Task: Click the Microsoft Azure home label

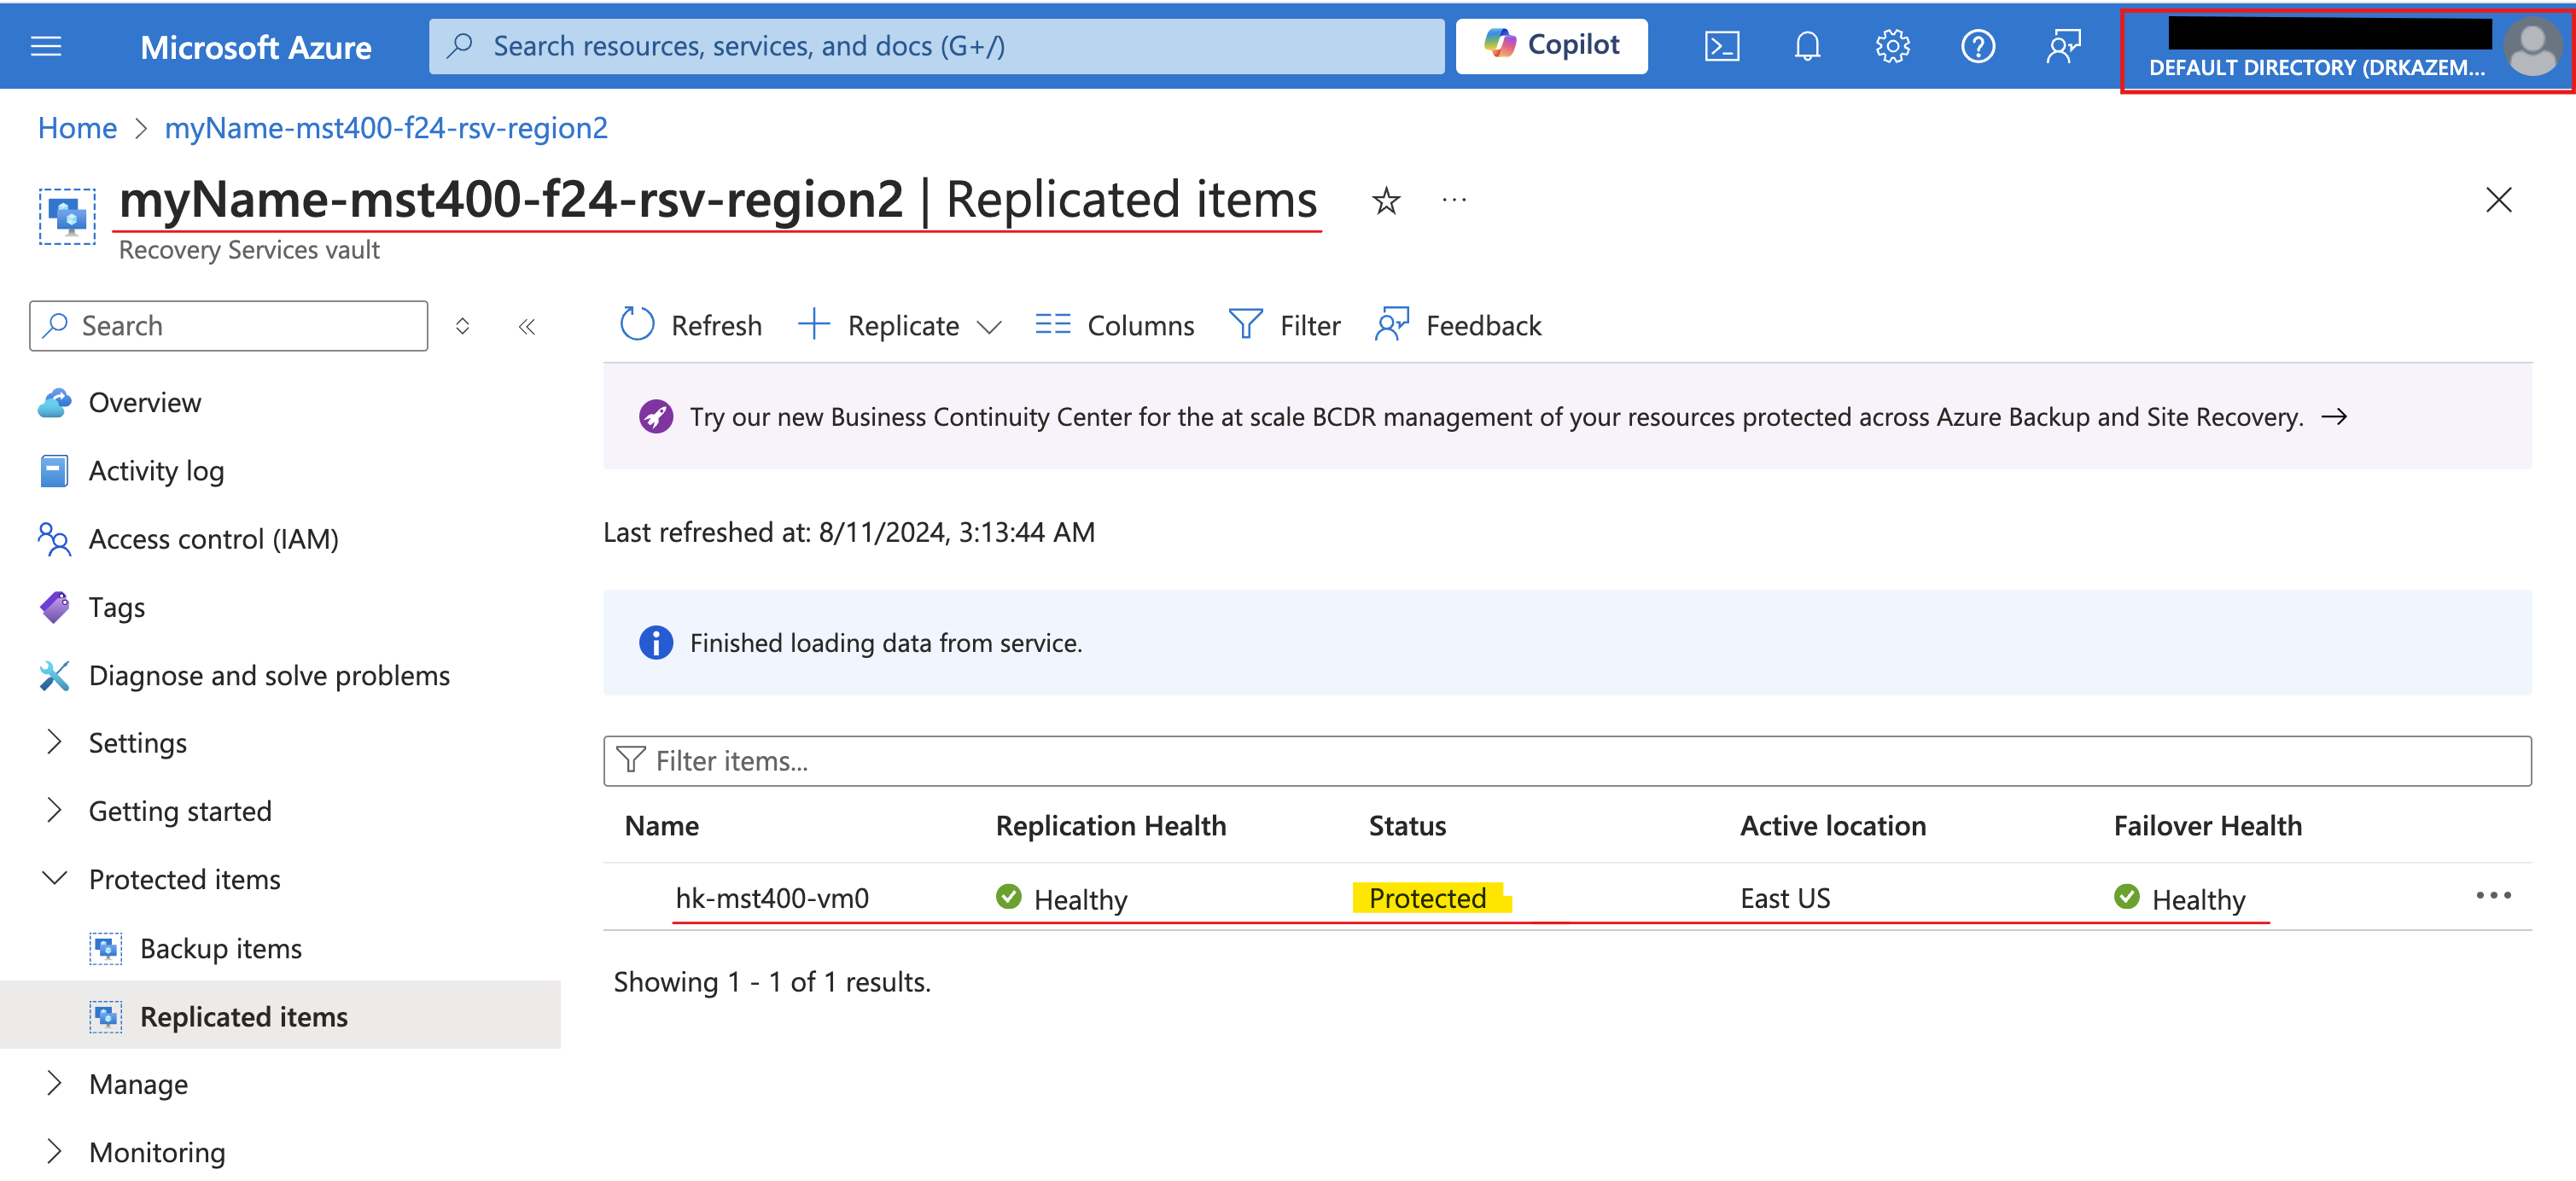Action: coord(256,47)
